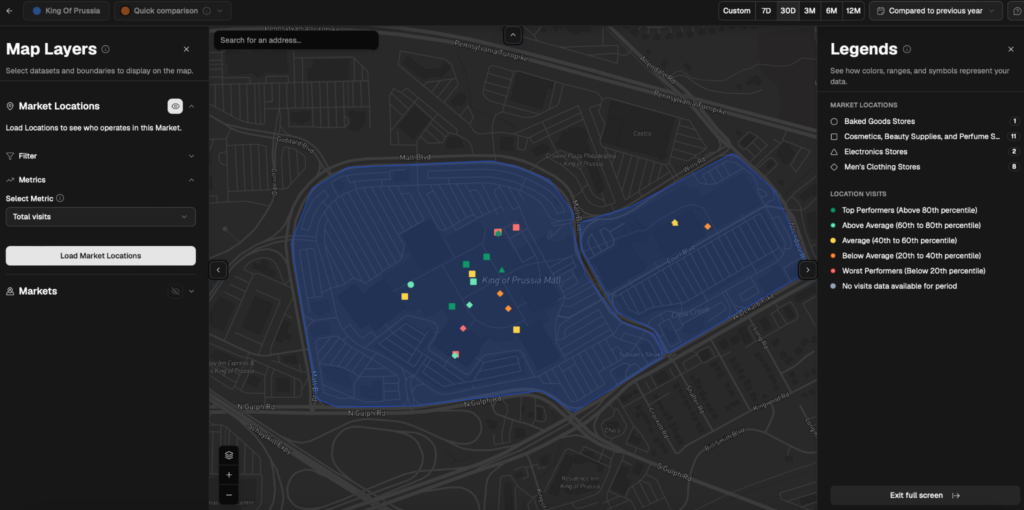Open the map layers stack icon
1024x510 pixels.
click(229, 455)
